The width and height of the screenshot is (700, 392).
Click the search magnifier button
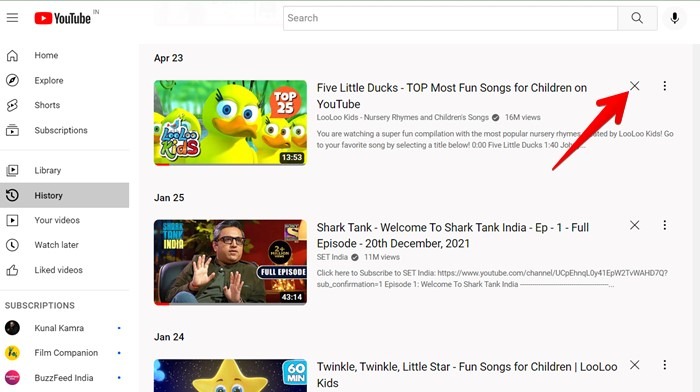coord(637,18)
